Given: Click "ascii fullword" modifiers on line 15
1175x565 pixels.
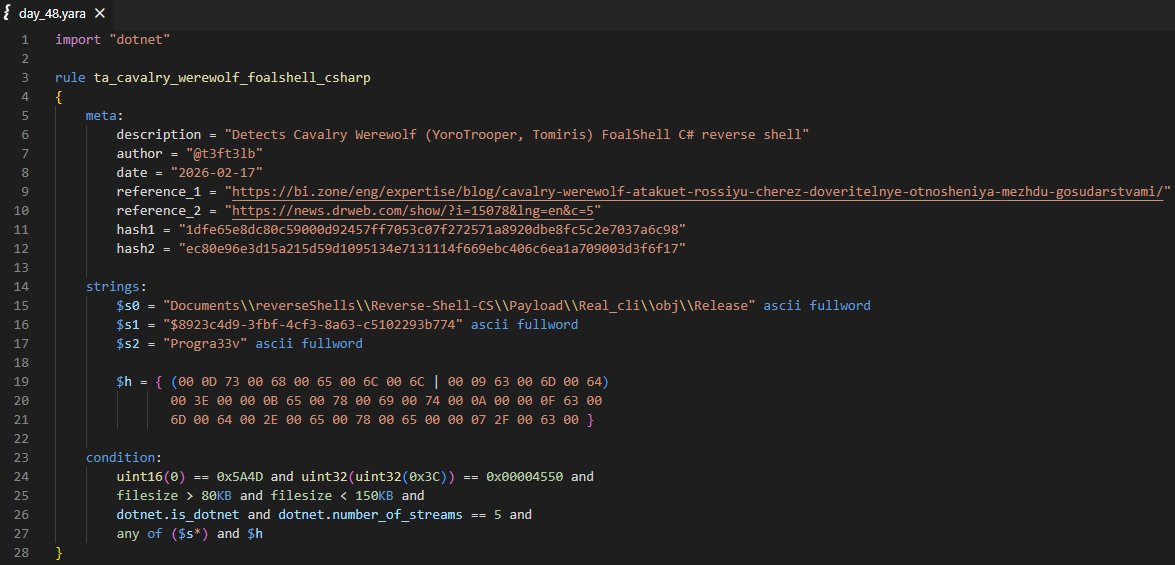Looking at the screenshot, I should point(817,306).
